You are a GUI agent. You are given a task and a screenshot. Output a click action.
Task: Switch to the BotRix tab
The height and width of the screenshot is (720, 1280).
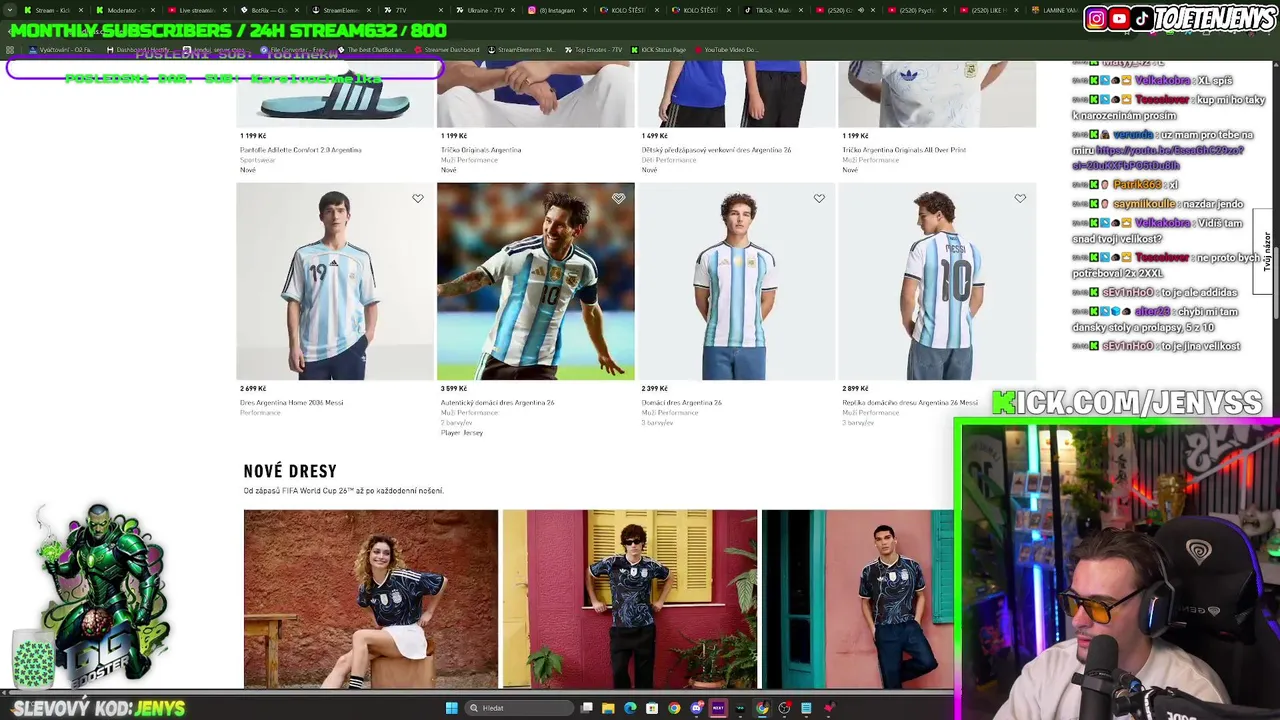pyautogui.click(x=268, y=10)
